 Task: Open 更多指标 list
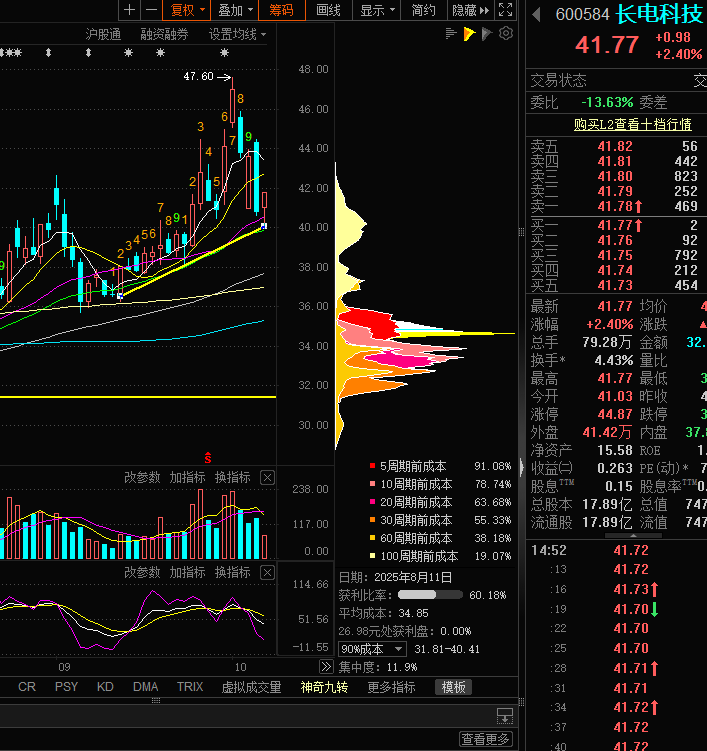tap(391, 687)
